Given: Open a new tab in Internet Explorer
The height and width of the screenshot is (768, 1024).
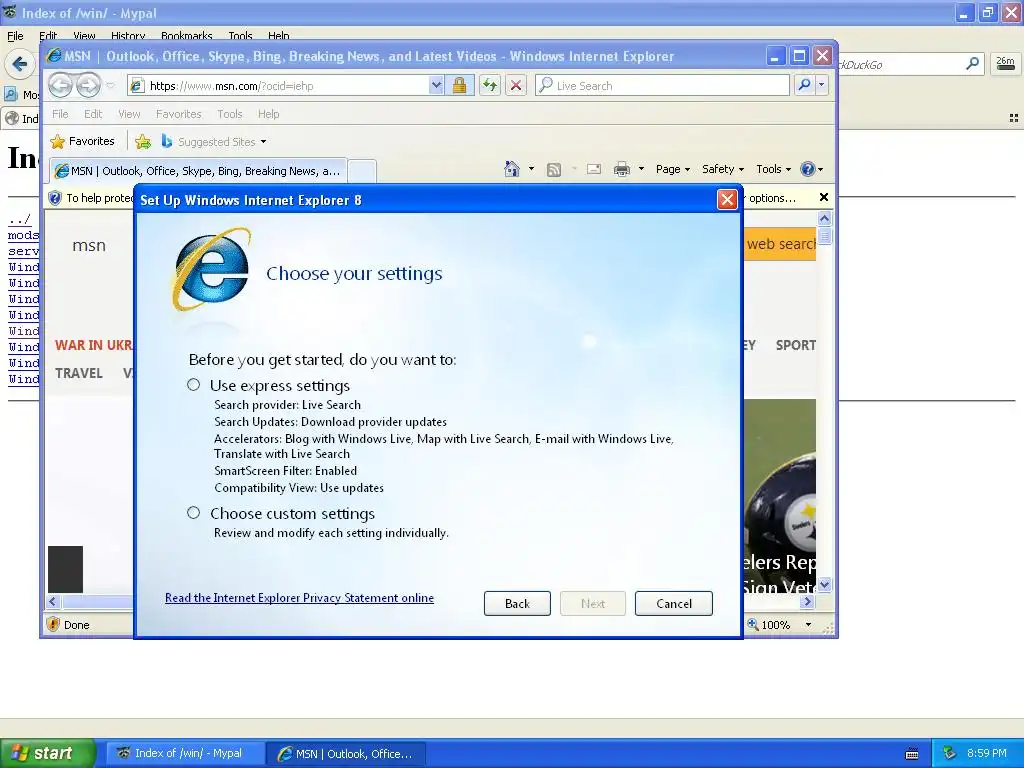Looking at the screenshot, I should (362, 171).
